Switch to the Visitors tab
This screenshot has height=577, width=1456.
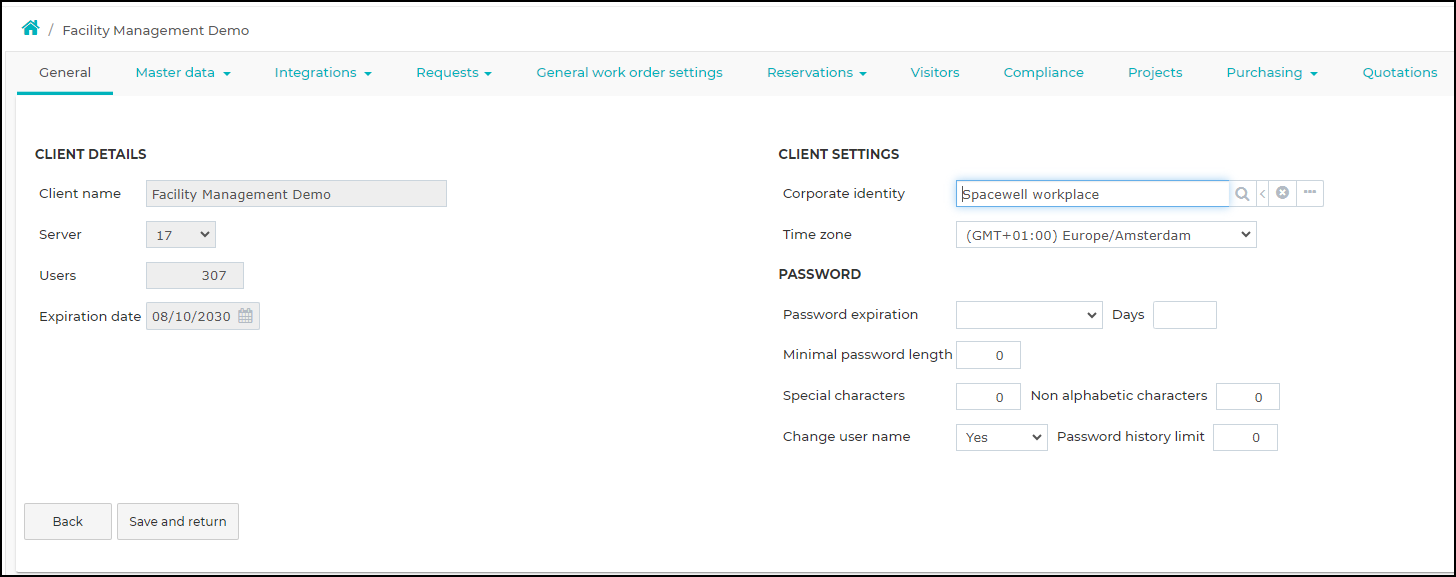[x=935, y=73]
